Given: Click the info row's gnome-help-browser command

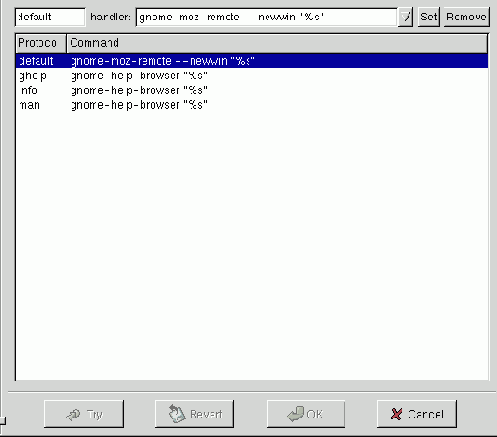Looking at the screenshot, I should pyautogui.click(x=139, y=90).
